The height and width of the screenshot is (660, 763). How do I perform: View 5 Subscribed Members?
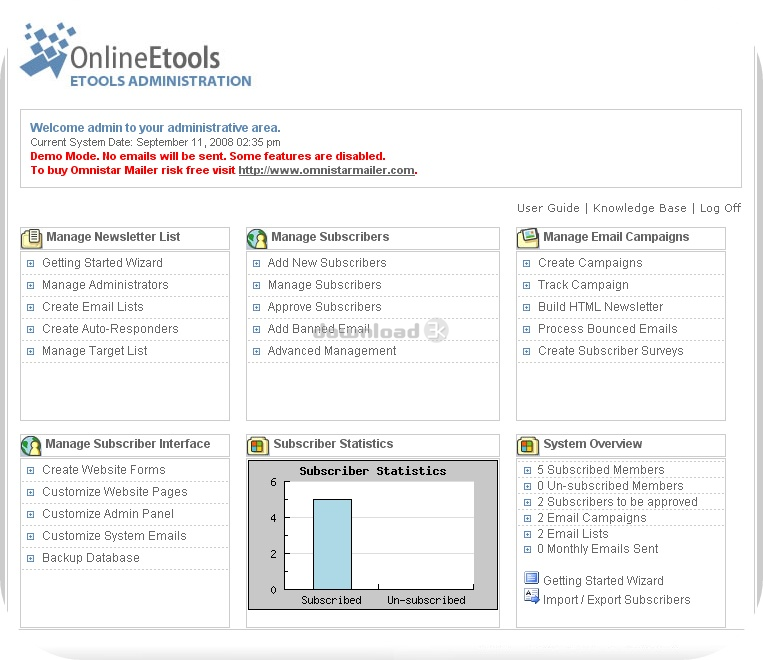pyautogui.click(x=600, y=470)
